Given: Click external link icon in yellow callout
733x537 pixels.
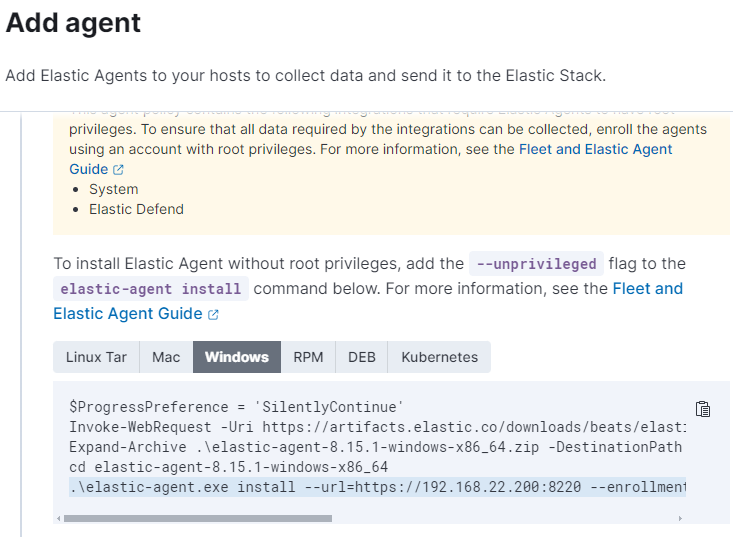Looking at the screenshot, I should point(119,170).
